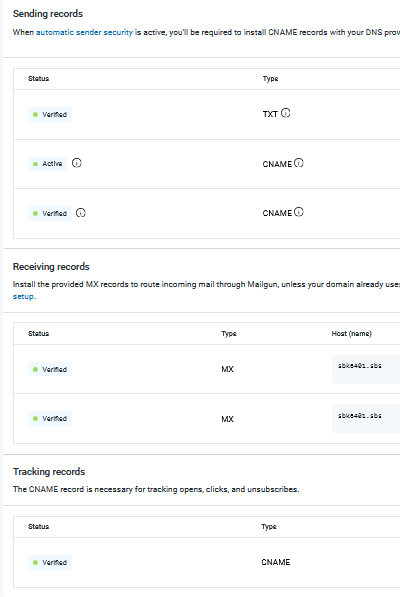The width and height of the screenshot is (400, 597).
Task: Select second MX record host name field
Action: 366,418
